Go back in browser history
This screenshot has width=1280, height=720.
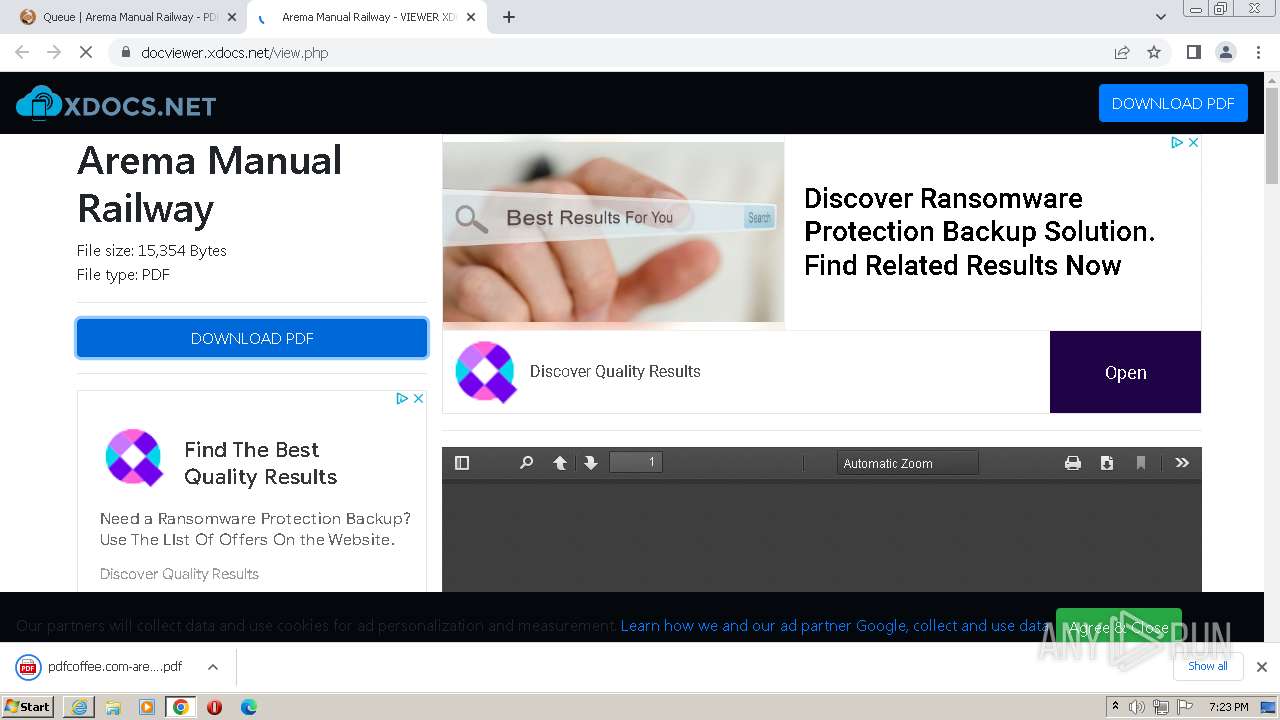pyautogui.click(x=22, y=52)
